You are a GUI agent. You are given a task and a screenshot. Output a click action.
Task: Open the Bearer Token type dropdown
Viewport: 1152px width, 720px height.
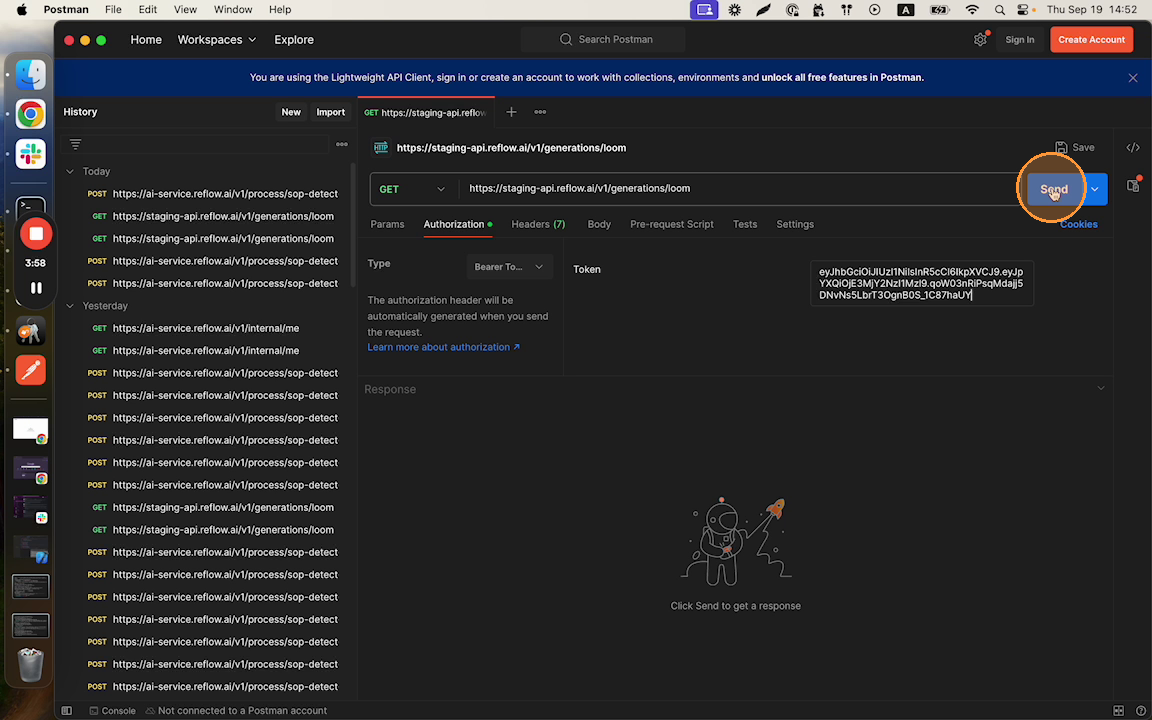pyautogui.click(x=509, y=267)
